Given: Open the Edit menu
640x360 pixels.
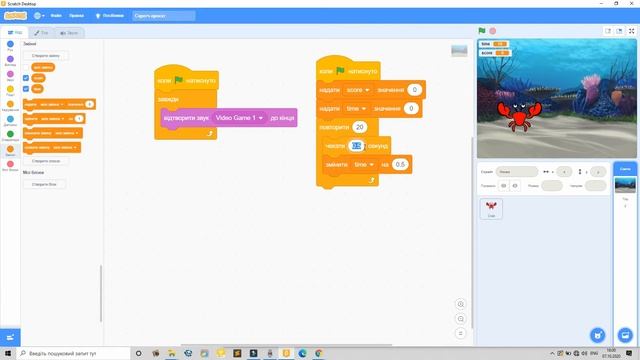Looking at the screenshot, I should 76,16.
